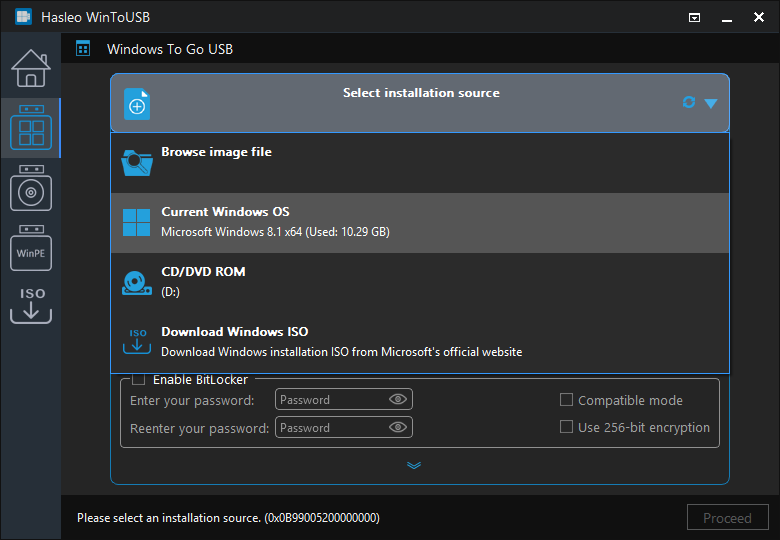Click the add-file installation source icon

click(137, 104)
